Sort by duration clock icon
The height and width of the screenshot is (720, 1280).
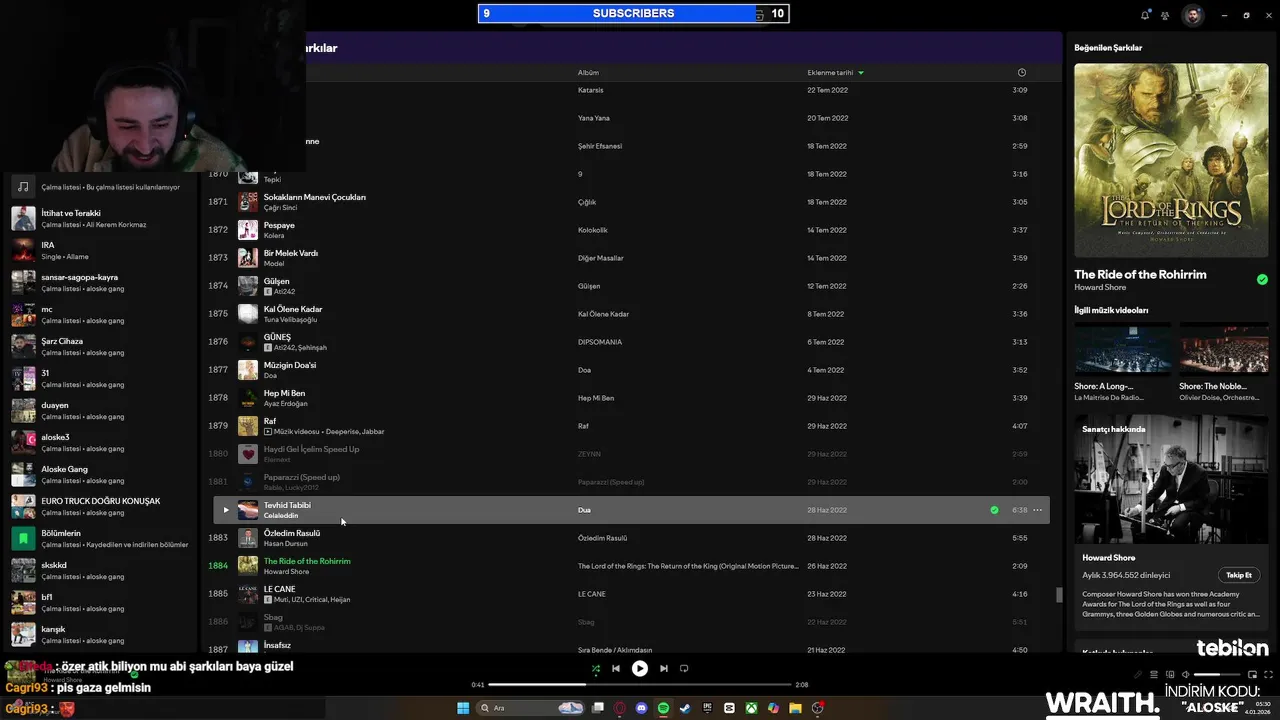(1021, 72)
